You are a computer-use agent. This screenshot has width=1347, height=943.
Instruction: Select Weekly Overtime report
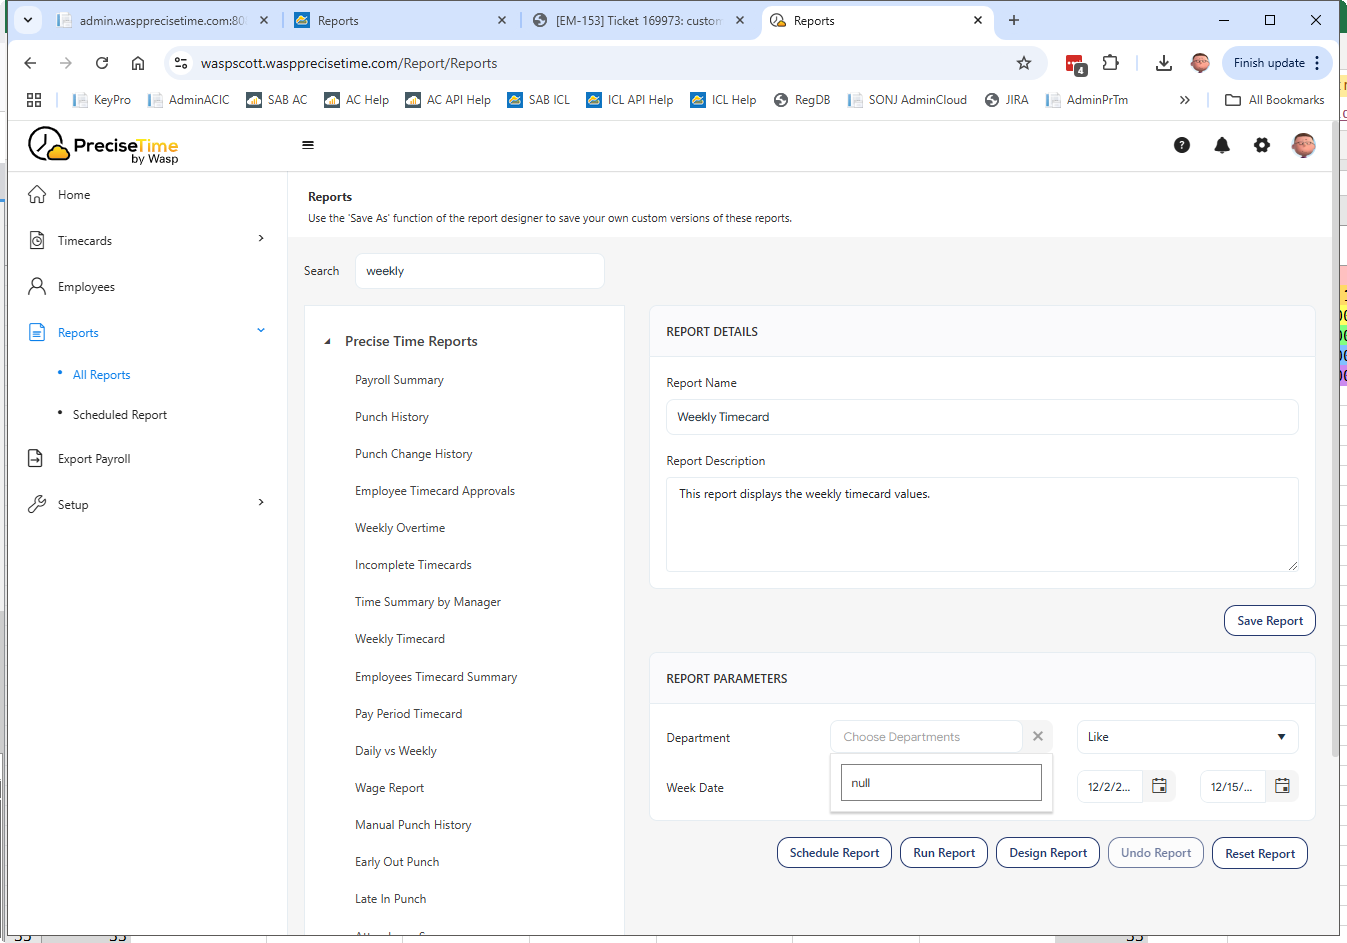coord(400,528)
